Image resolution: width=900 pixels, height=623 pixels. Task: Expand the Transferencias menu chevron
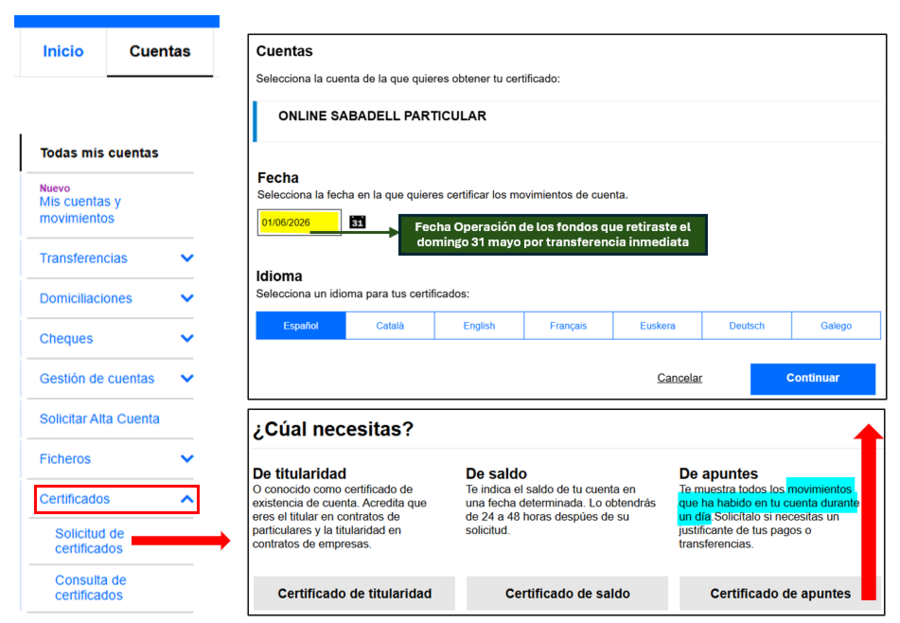coord(187,258)
